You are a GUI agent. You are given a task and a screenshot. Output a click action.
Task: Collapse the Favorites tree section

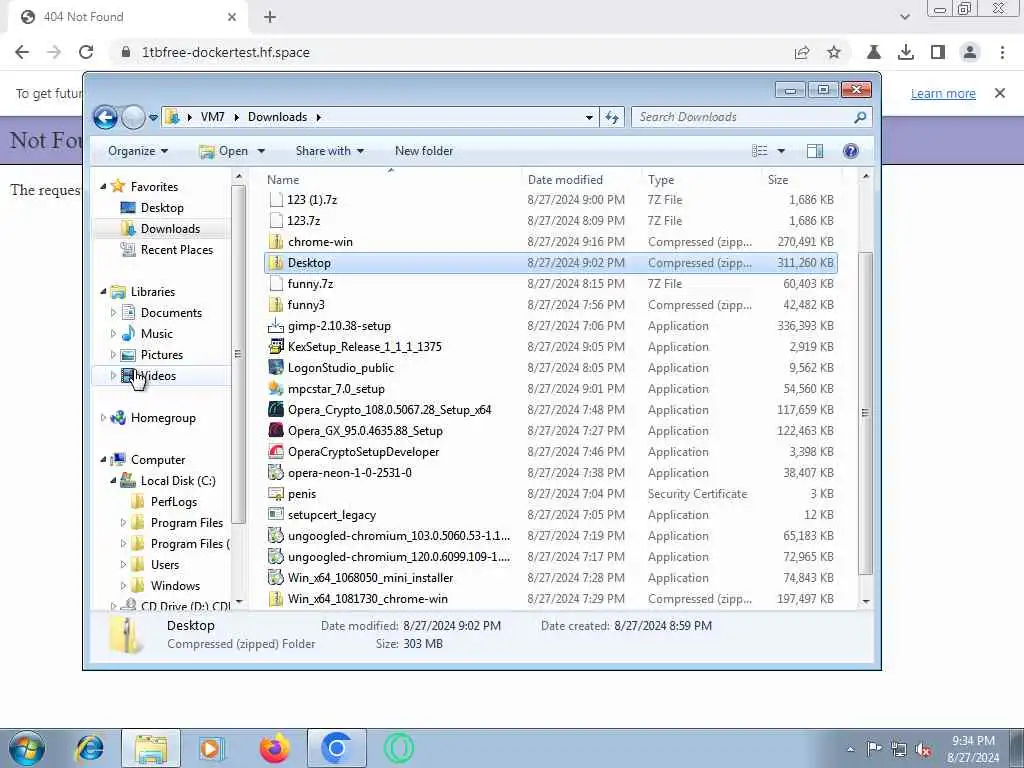(103, 187)
